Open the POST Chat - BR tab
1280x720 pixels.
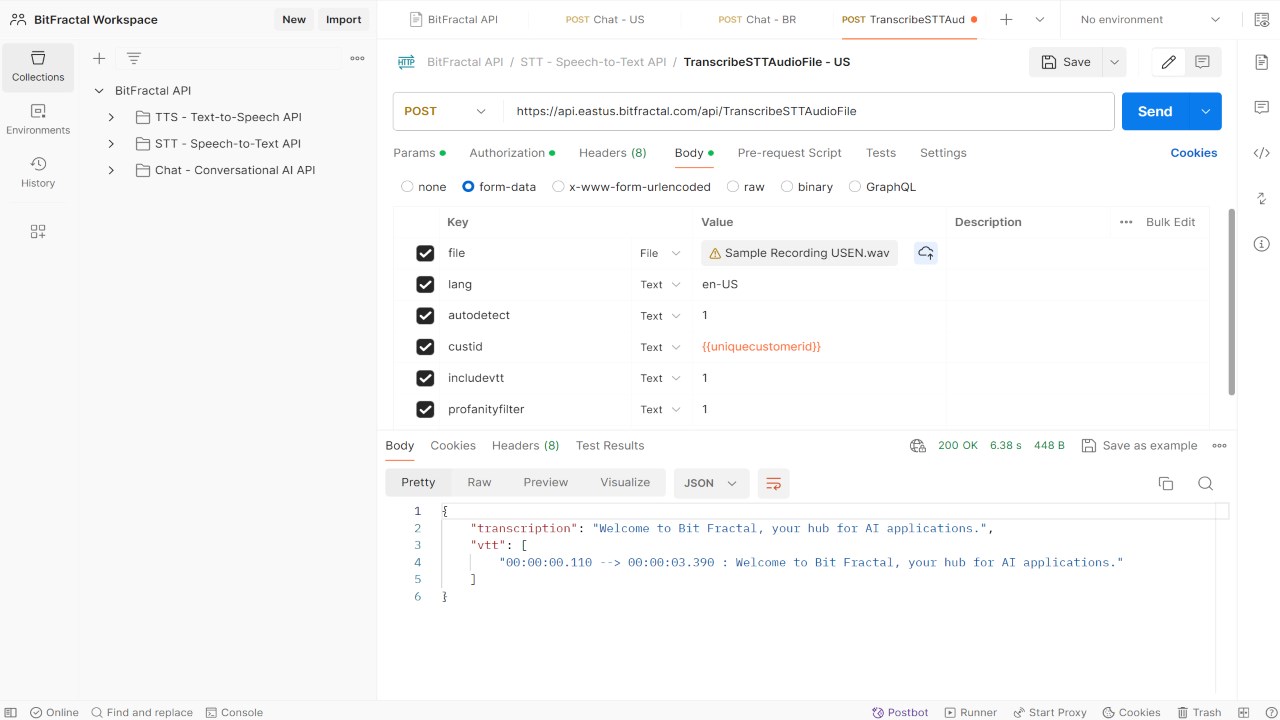click(757, 19)
